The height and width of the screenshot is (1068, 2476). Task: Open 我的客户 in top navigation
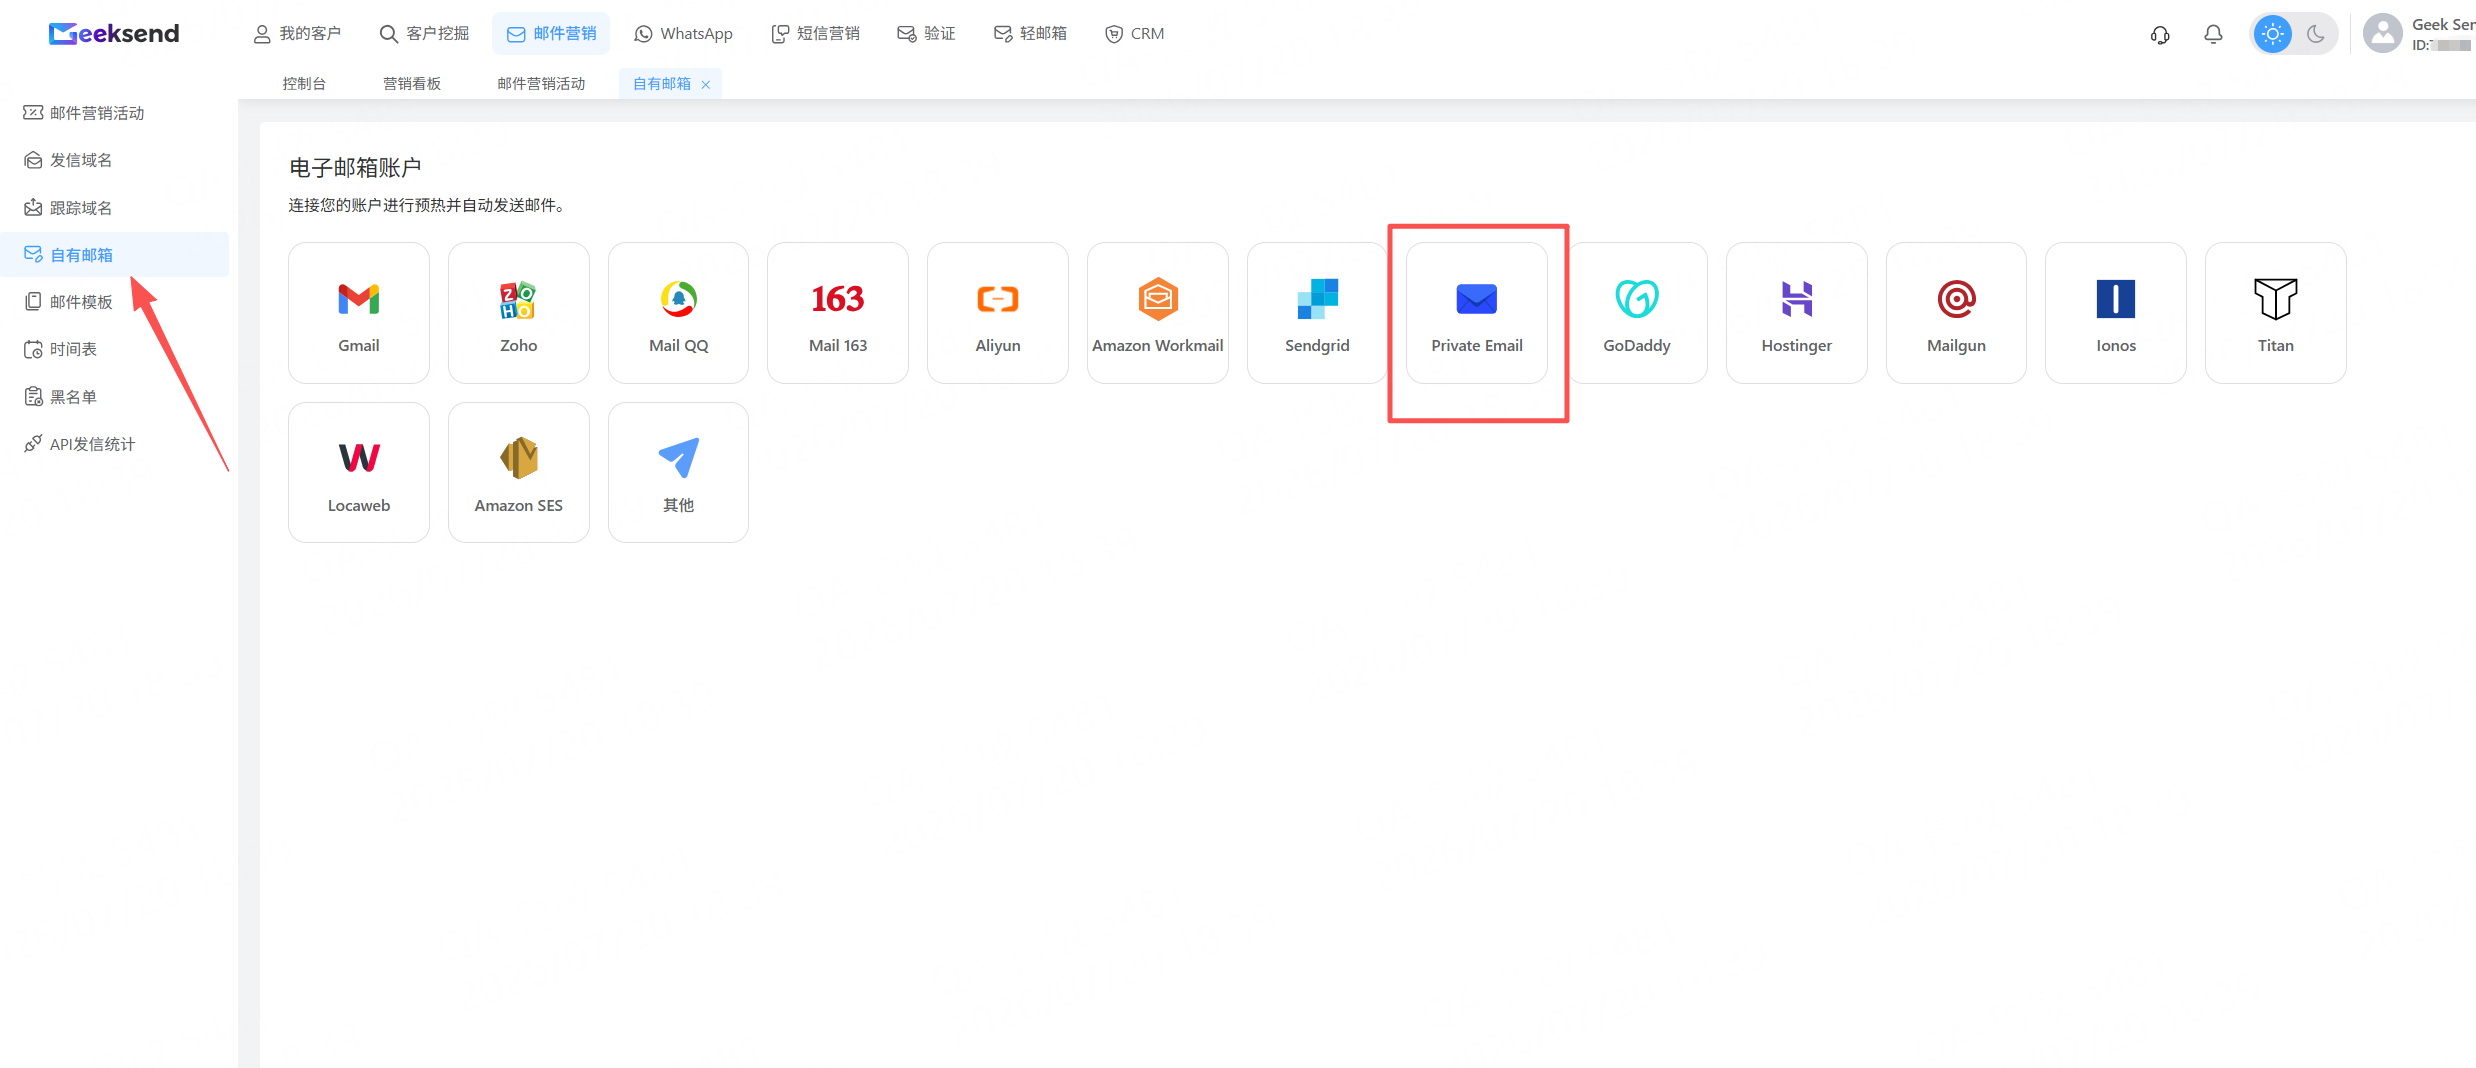click(x=297, y=34)
